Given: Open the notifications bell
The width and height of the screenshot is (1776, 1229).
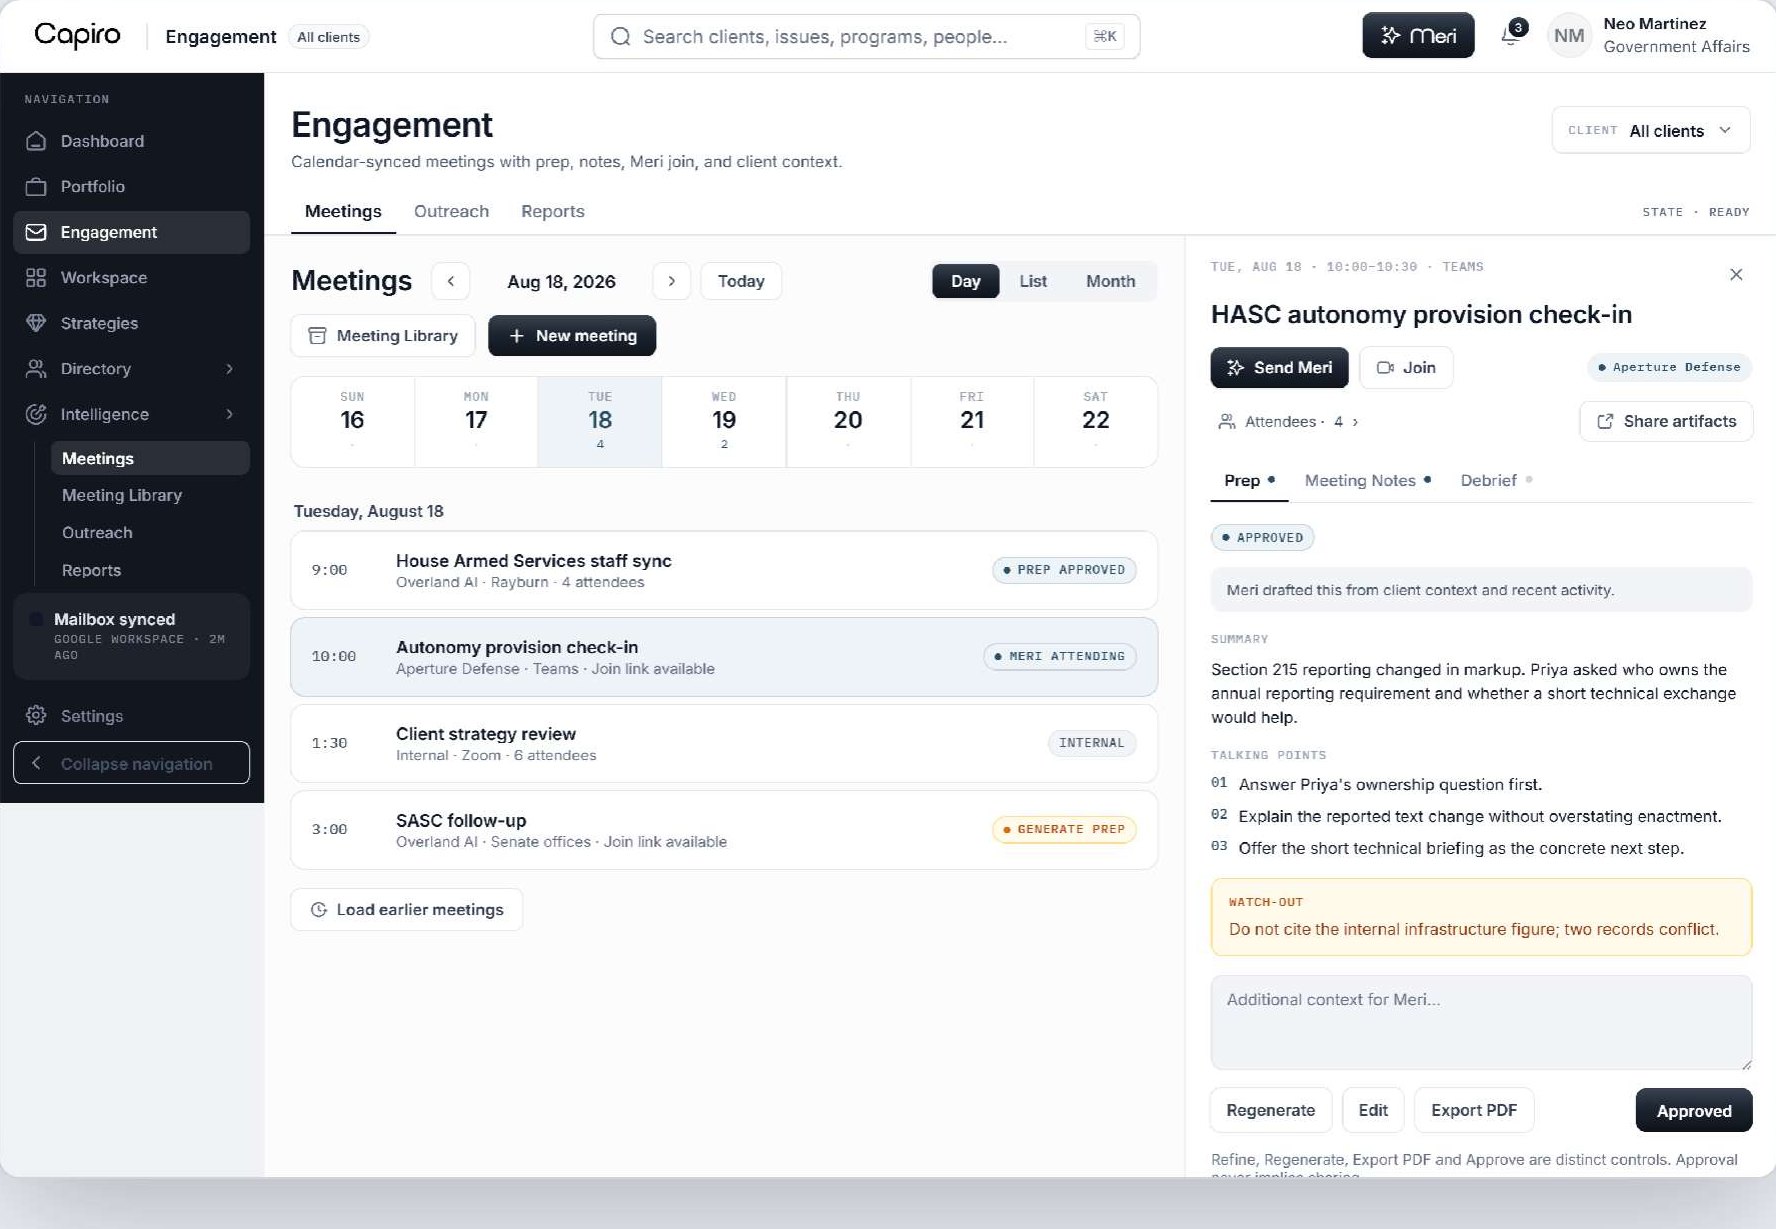Looking at the screenshot, I should (x=1511, y=36).
